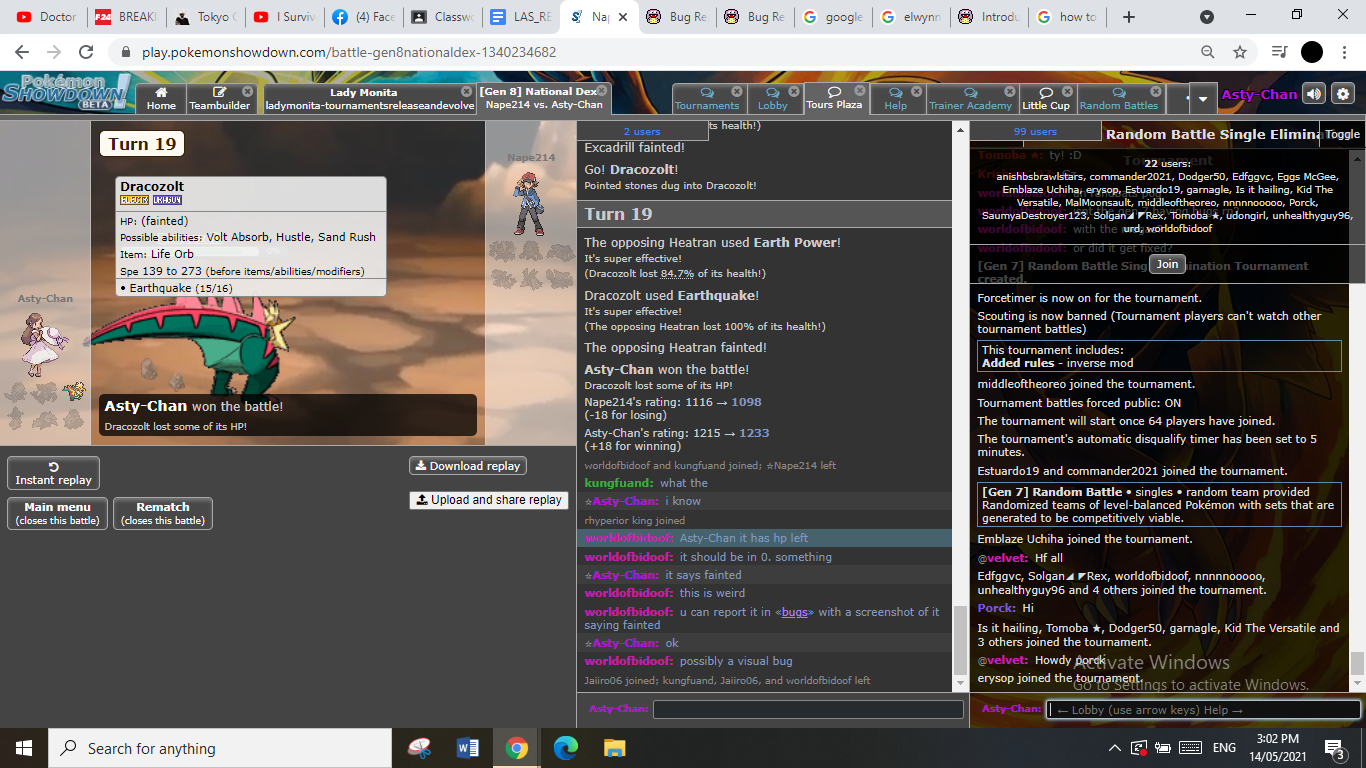Open the Teambuilder tab
This screenshot has width=1366, height=768.
pos(220,98)
